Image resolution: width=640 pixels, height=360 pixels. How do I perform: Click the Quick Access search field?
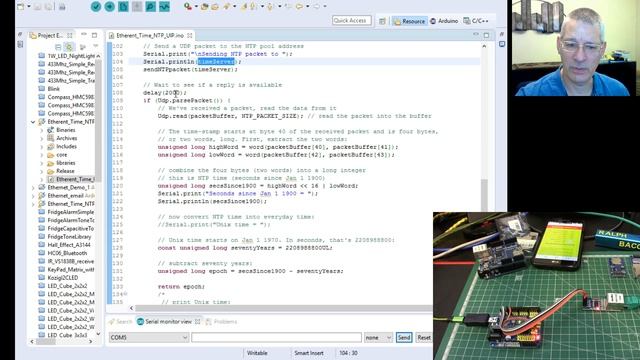point(351,20)
